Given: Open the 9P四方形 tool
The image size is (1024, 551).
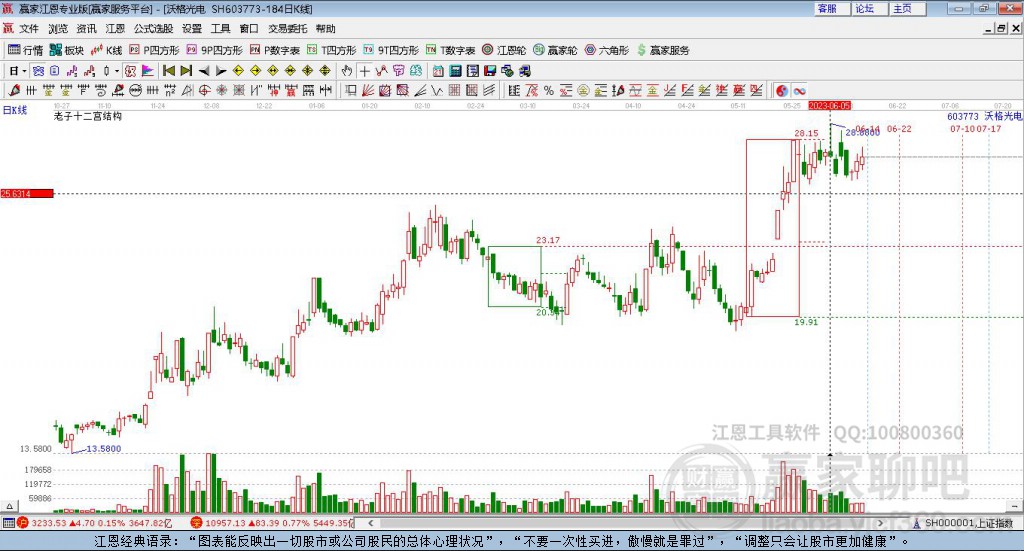Looking at the screenshot, I should pos(214,50).
